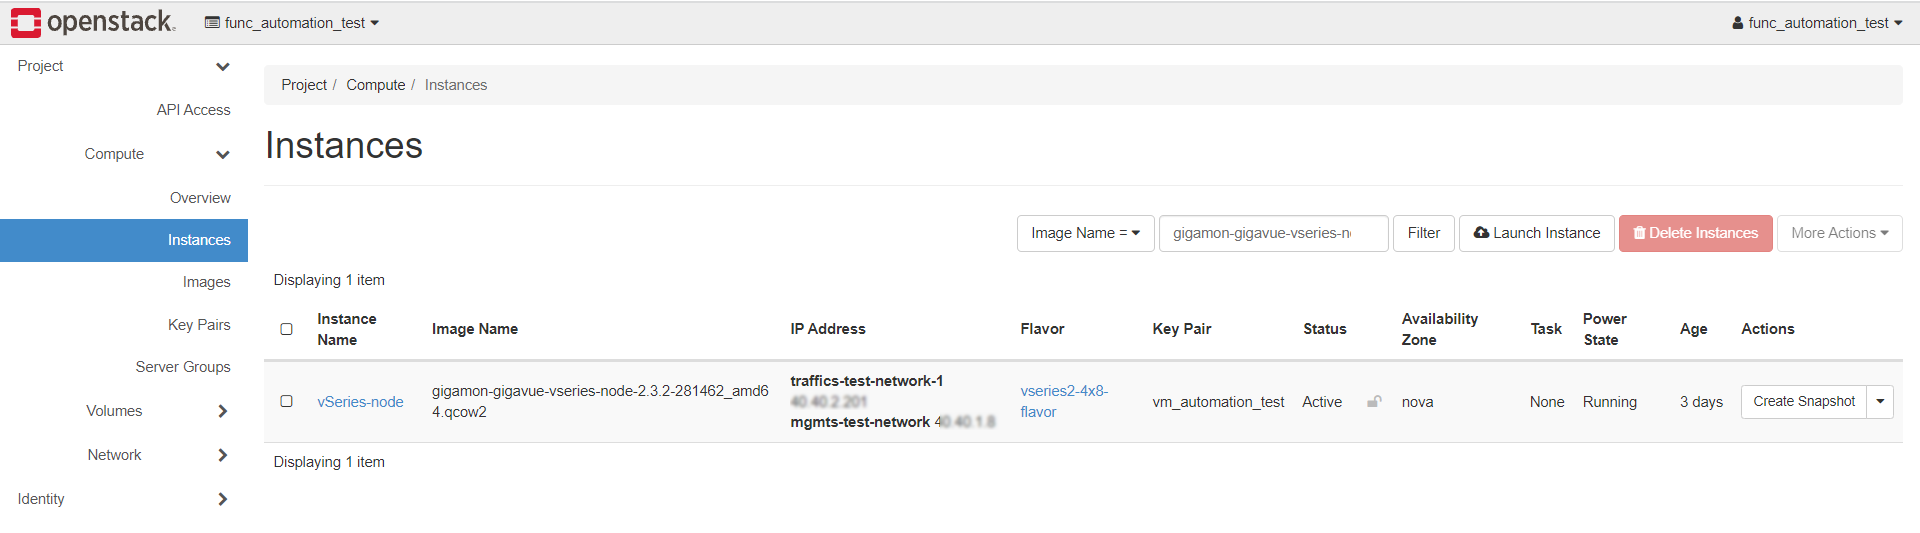Check the vSeries-node row checkbox

(287, 402)
